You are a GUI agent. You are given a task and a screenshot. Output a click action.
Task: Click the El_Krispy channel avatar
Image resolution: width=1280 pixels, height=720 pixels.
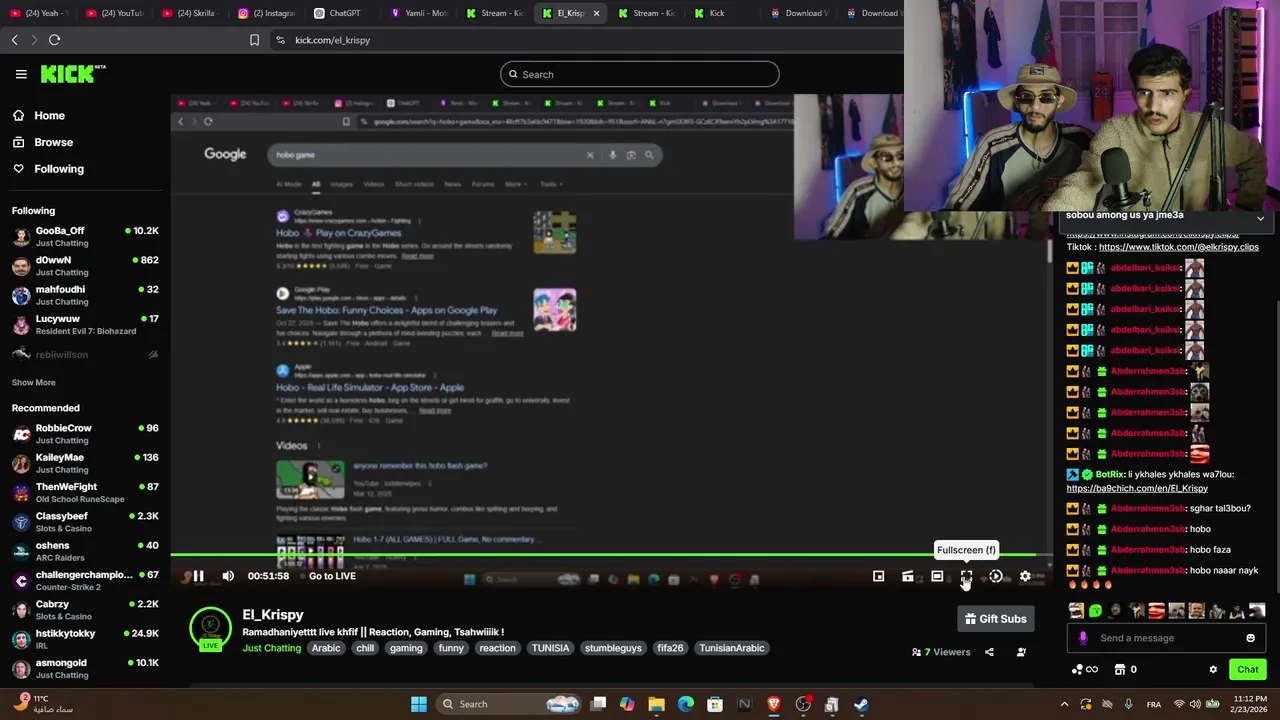(210, 628)
